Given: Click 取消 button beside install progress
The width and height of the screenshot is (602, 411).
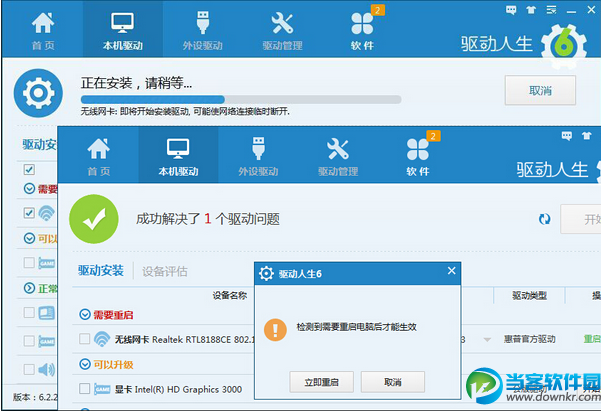Looking at the screenshot, I should tap(540, 91).
